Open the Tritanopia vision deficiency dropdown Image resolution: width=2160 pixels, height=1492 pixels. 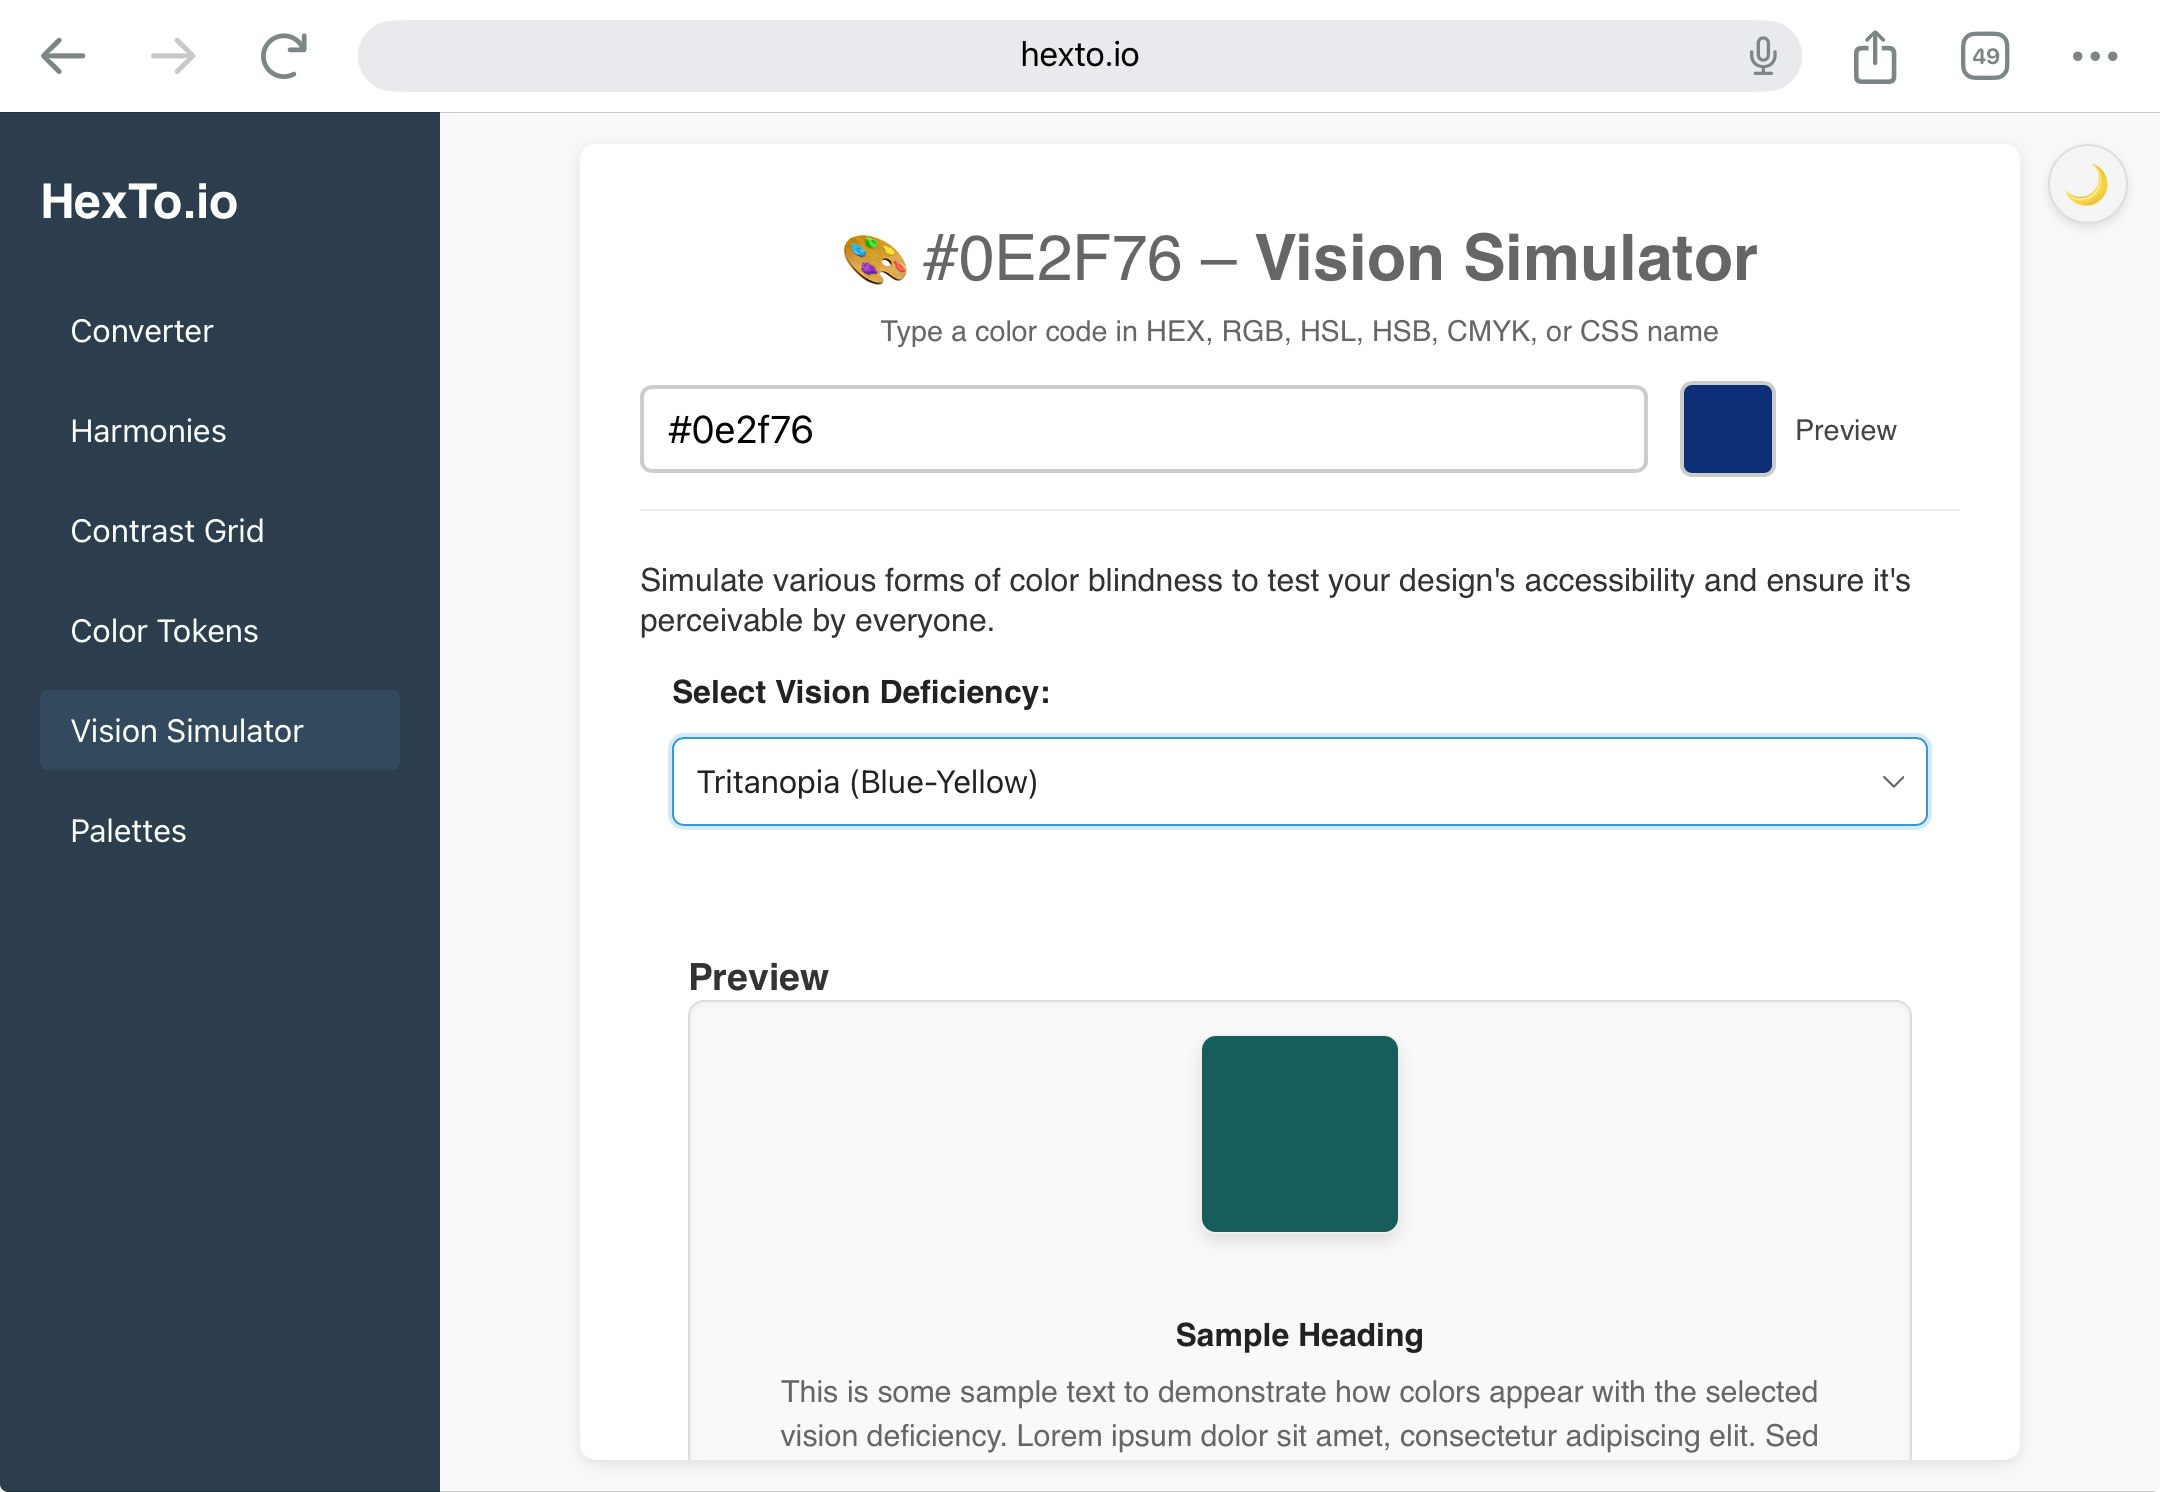1298,782
